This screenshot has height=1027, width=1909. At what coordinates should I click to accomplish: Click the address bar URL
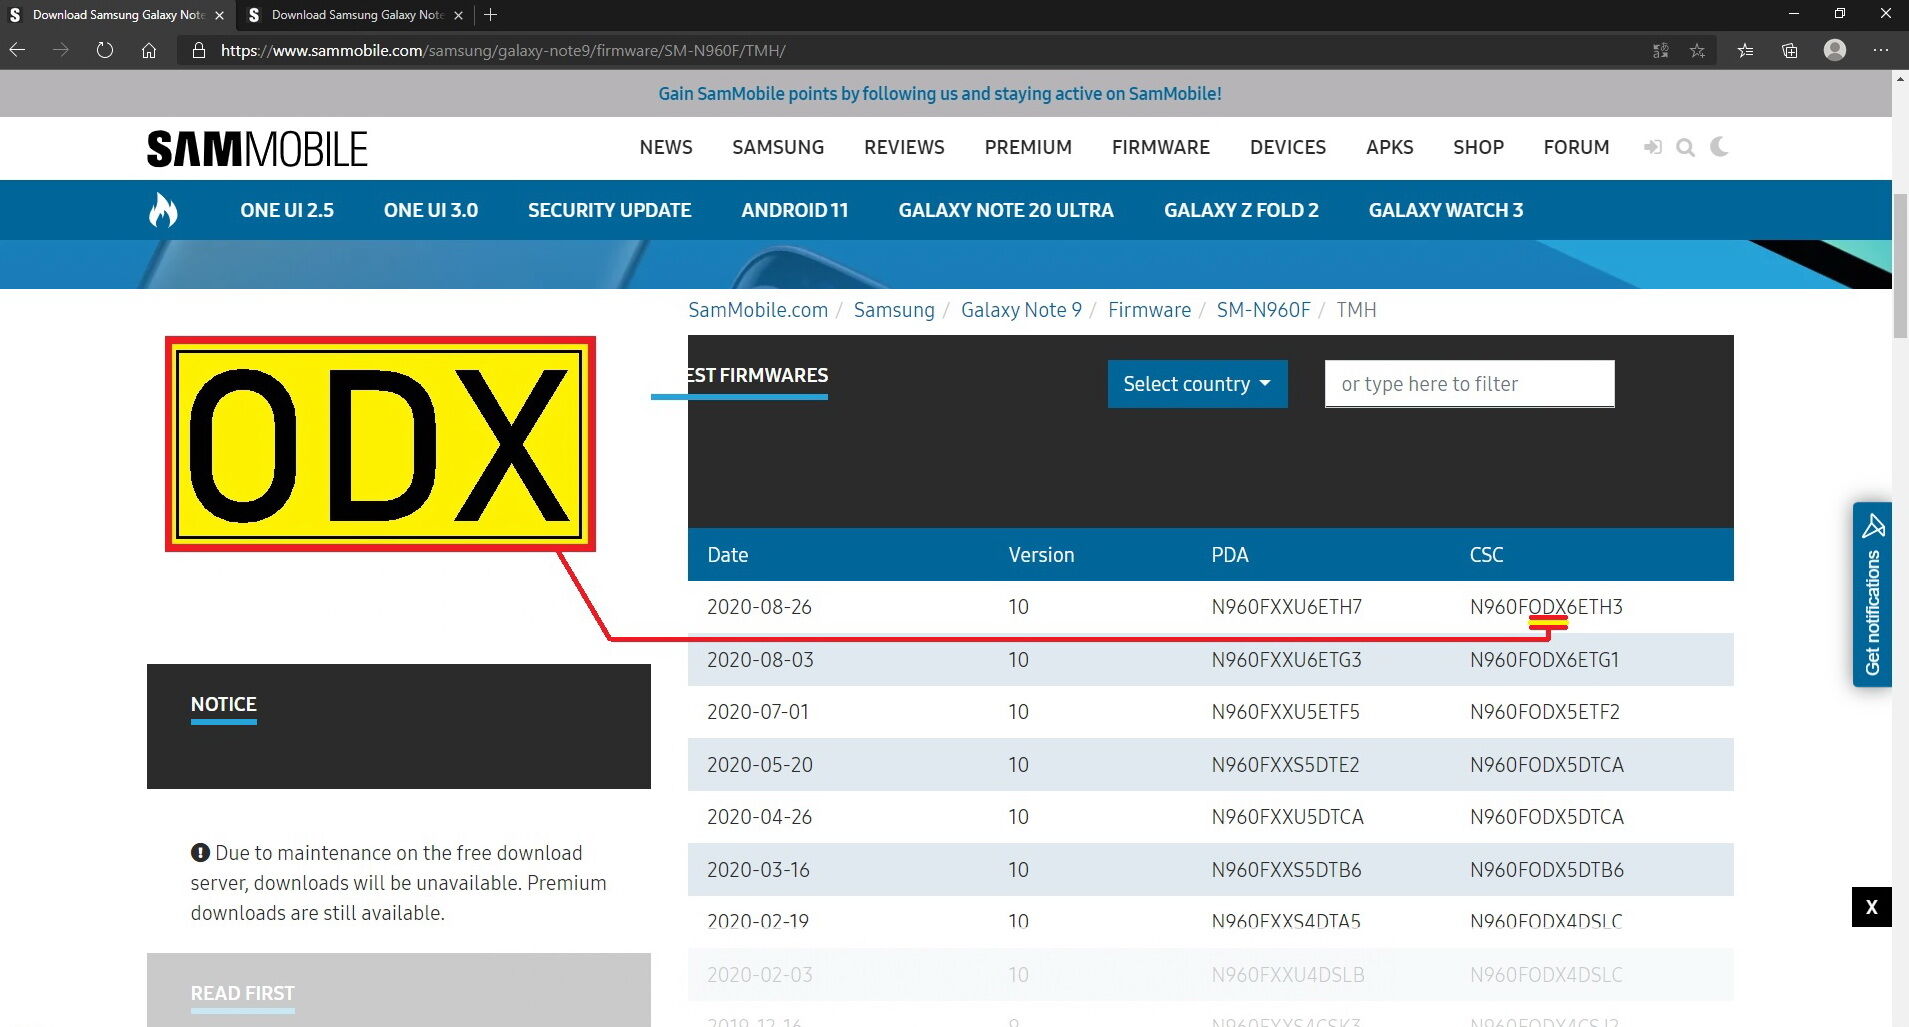(503, 50)
